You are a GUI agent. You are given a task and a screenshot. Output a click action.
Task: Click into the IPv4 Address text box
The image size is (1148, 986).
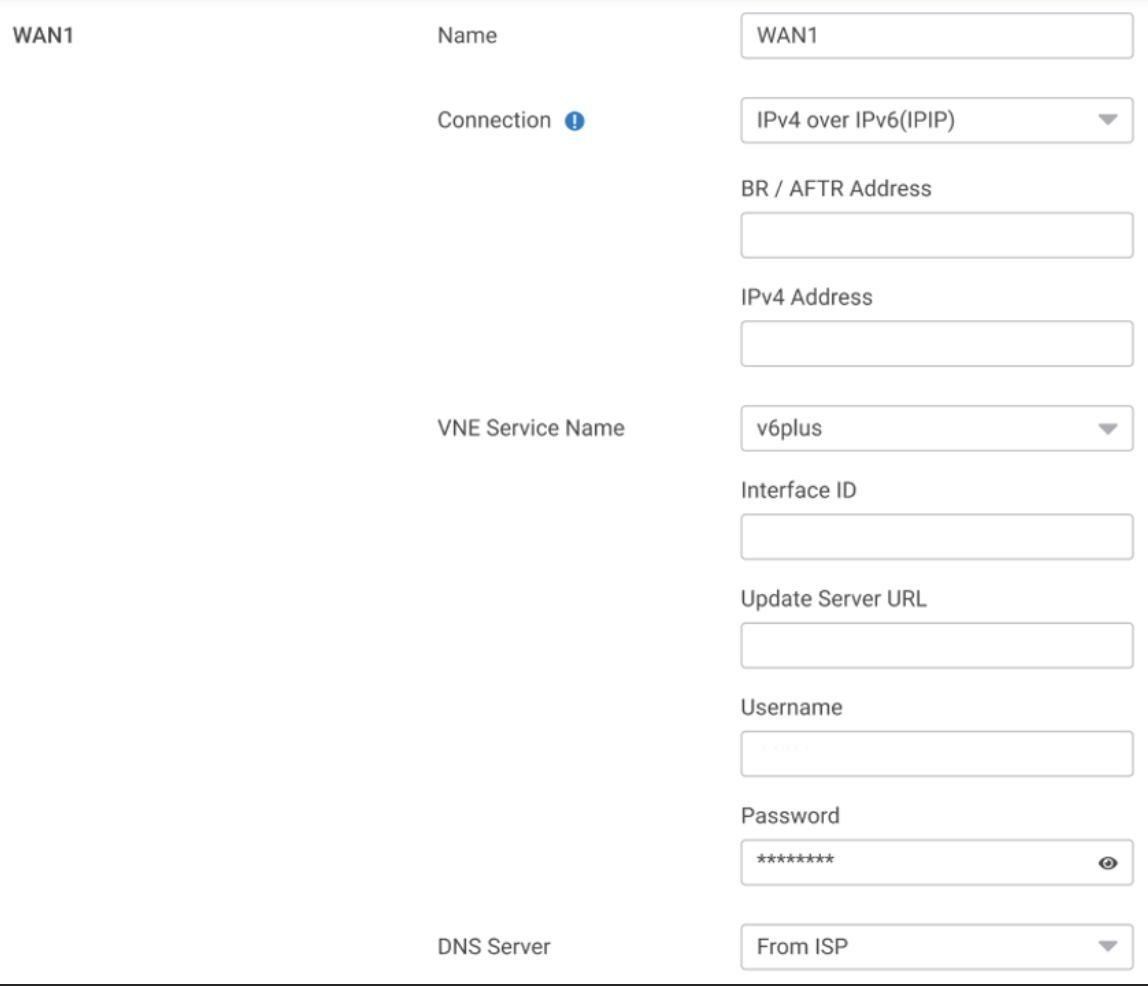(936, 344)
